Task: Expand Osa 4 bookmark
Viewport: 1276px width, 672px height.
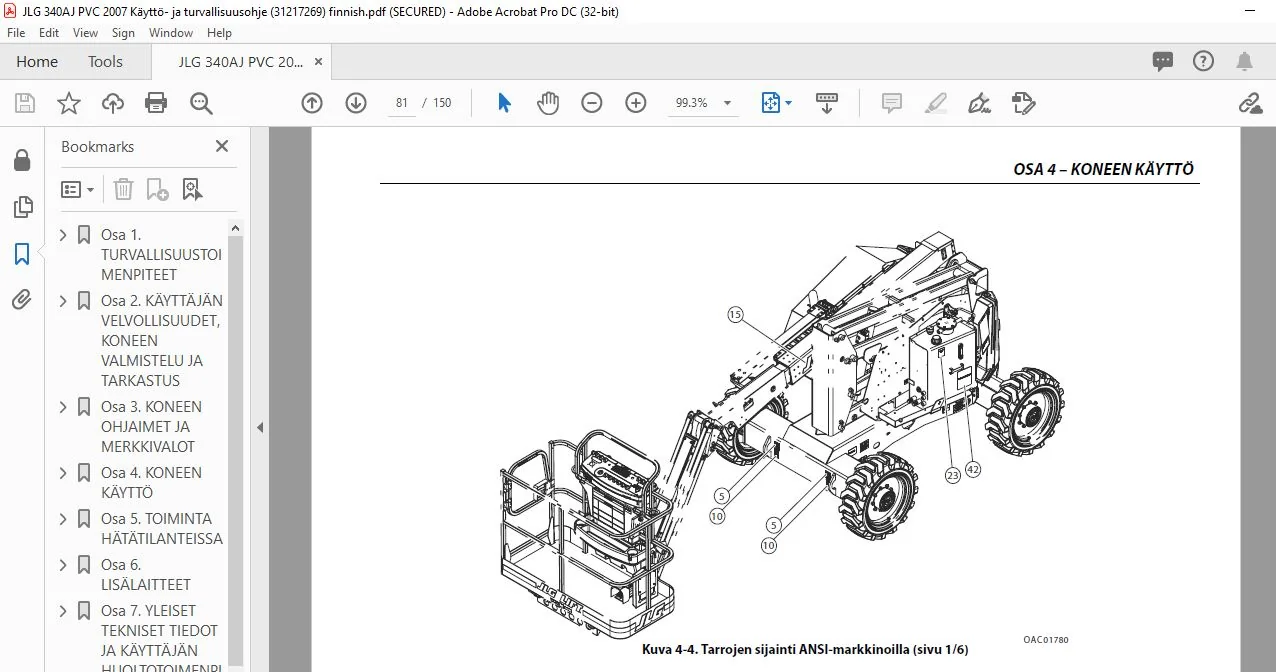Action: pyautogui.click(x=64, y=473)
